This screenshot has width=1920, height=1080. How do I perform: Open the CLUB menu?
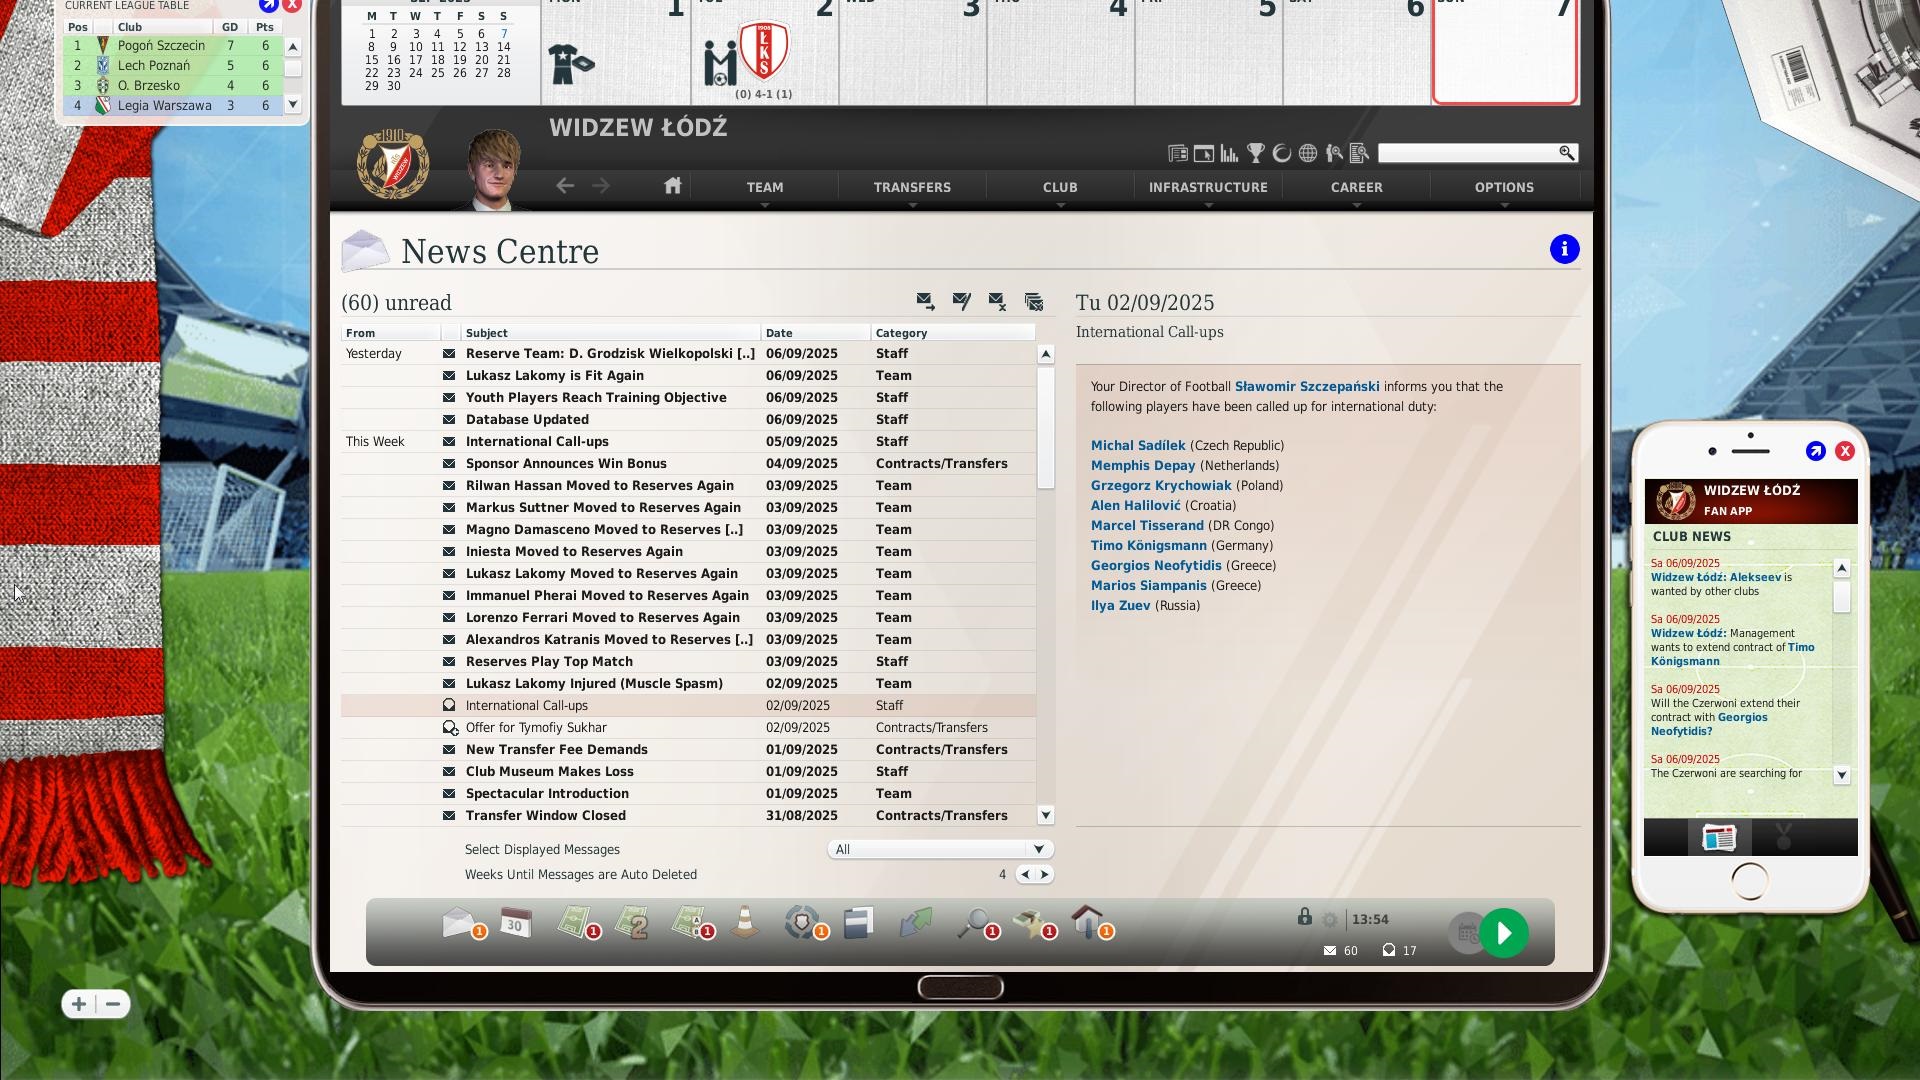click(x=1060, y=187)
